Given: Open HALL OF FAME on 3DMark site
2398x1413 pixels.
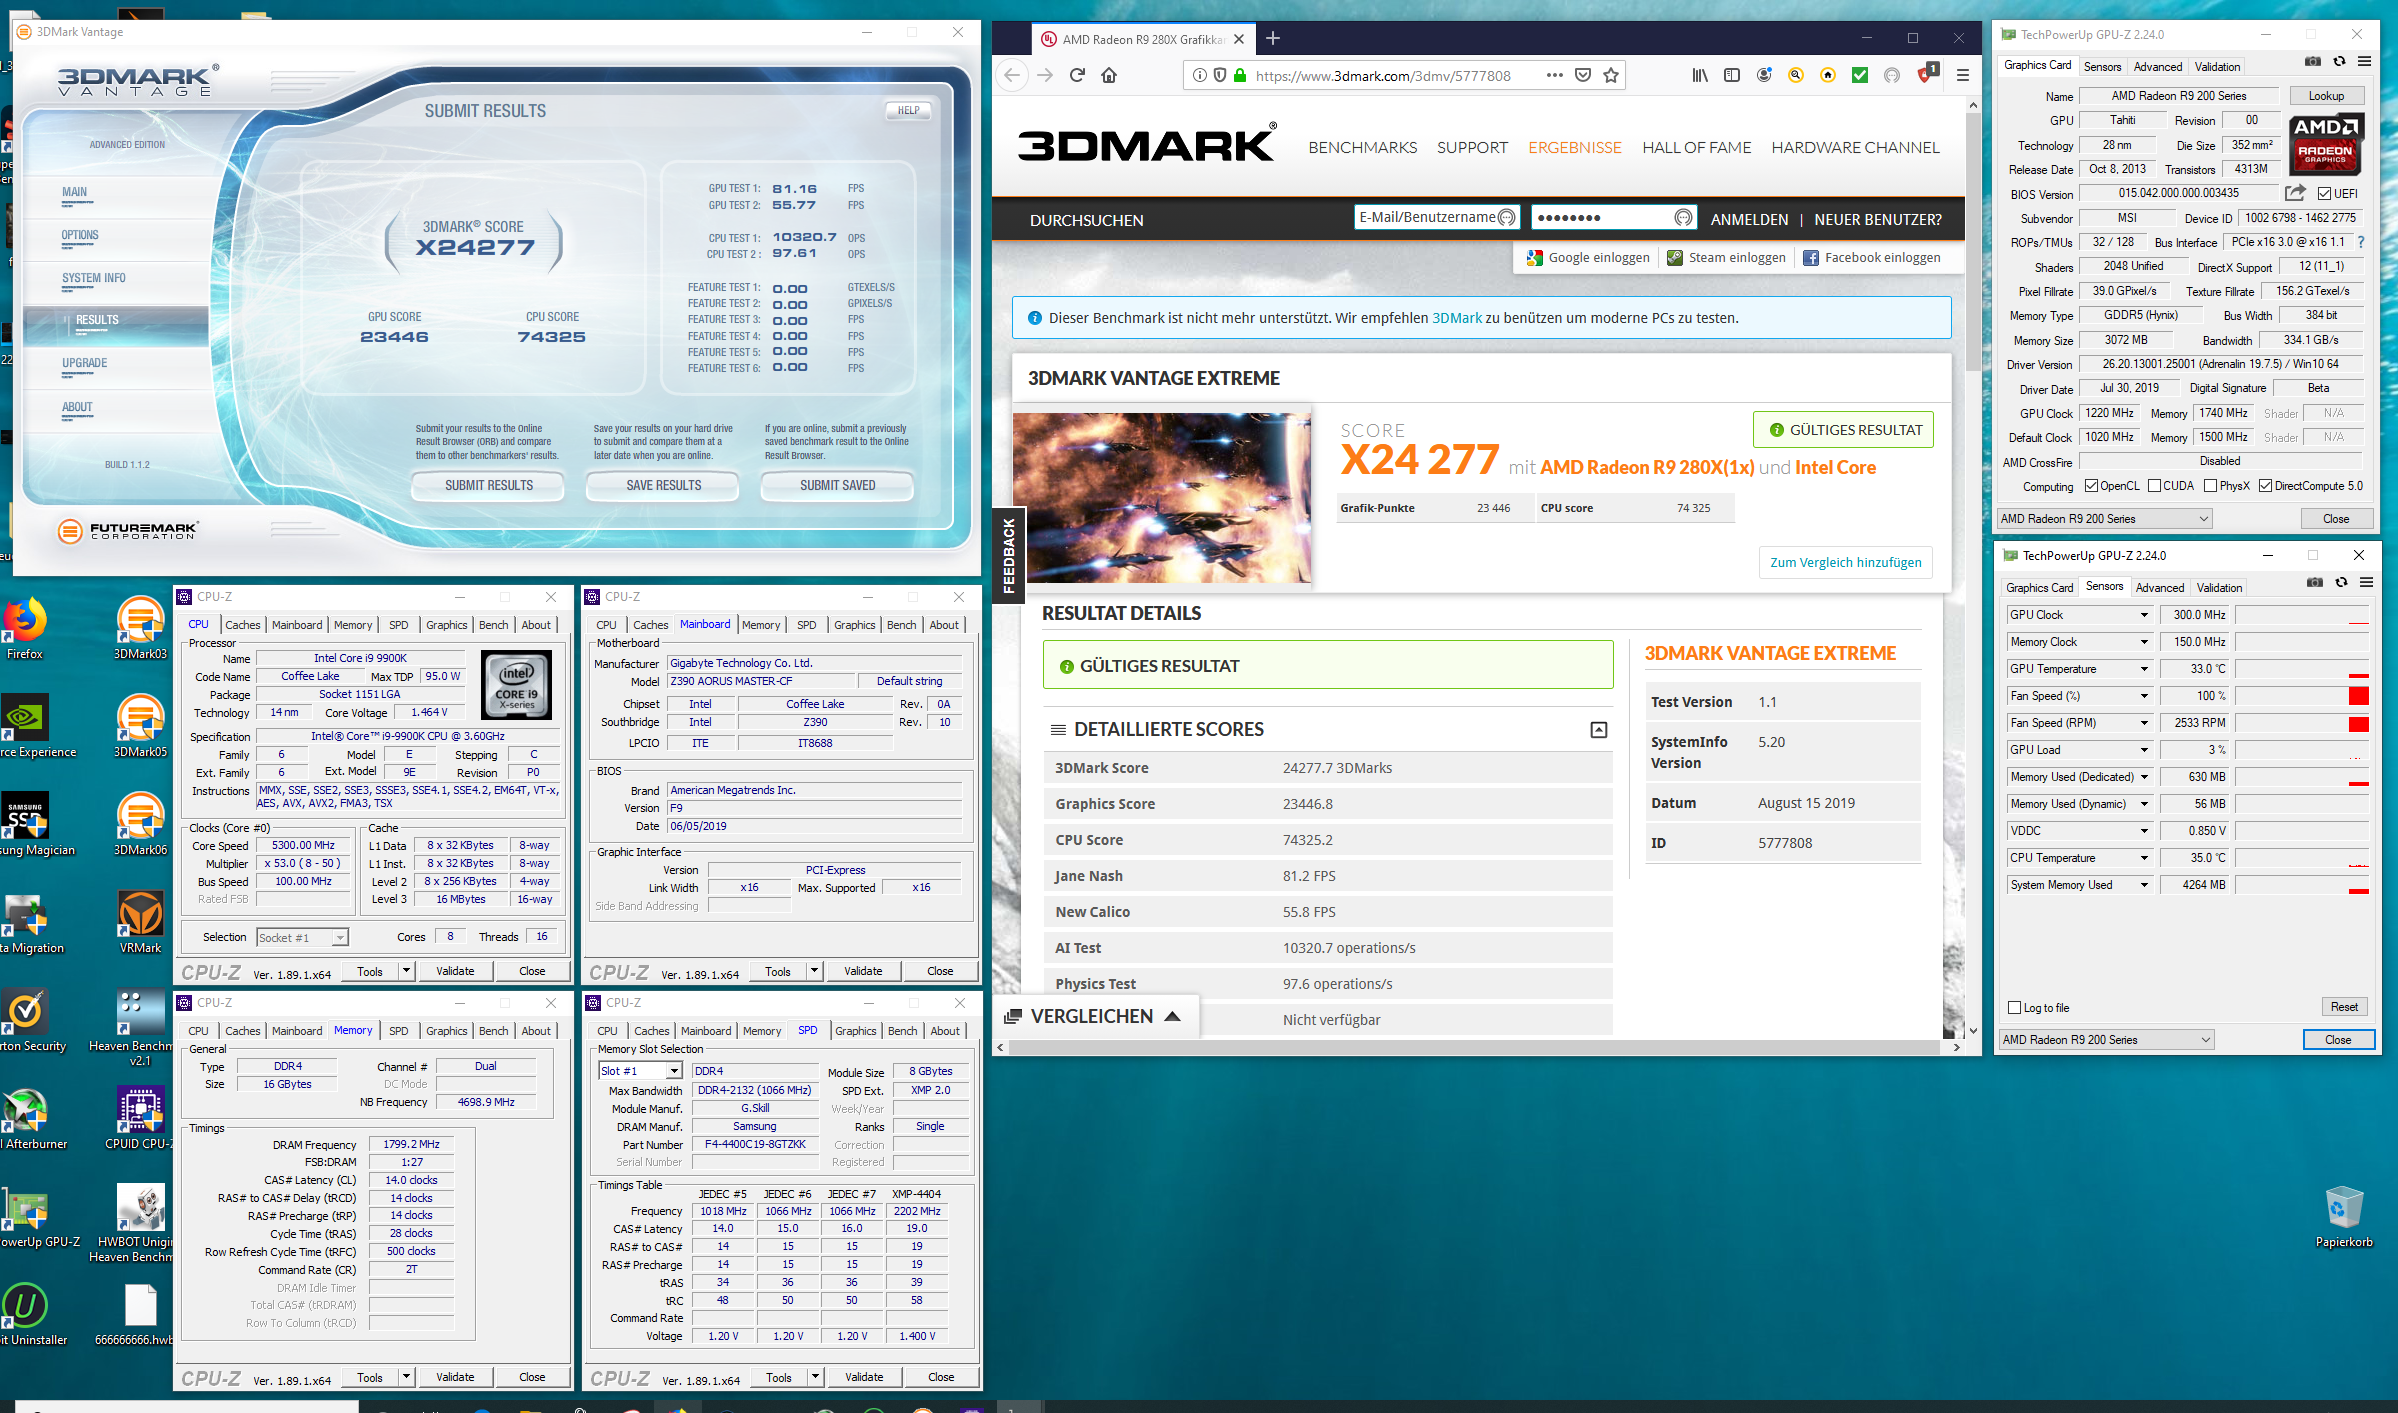Looking at the screenshot, I should pos(1696,147).
